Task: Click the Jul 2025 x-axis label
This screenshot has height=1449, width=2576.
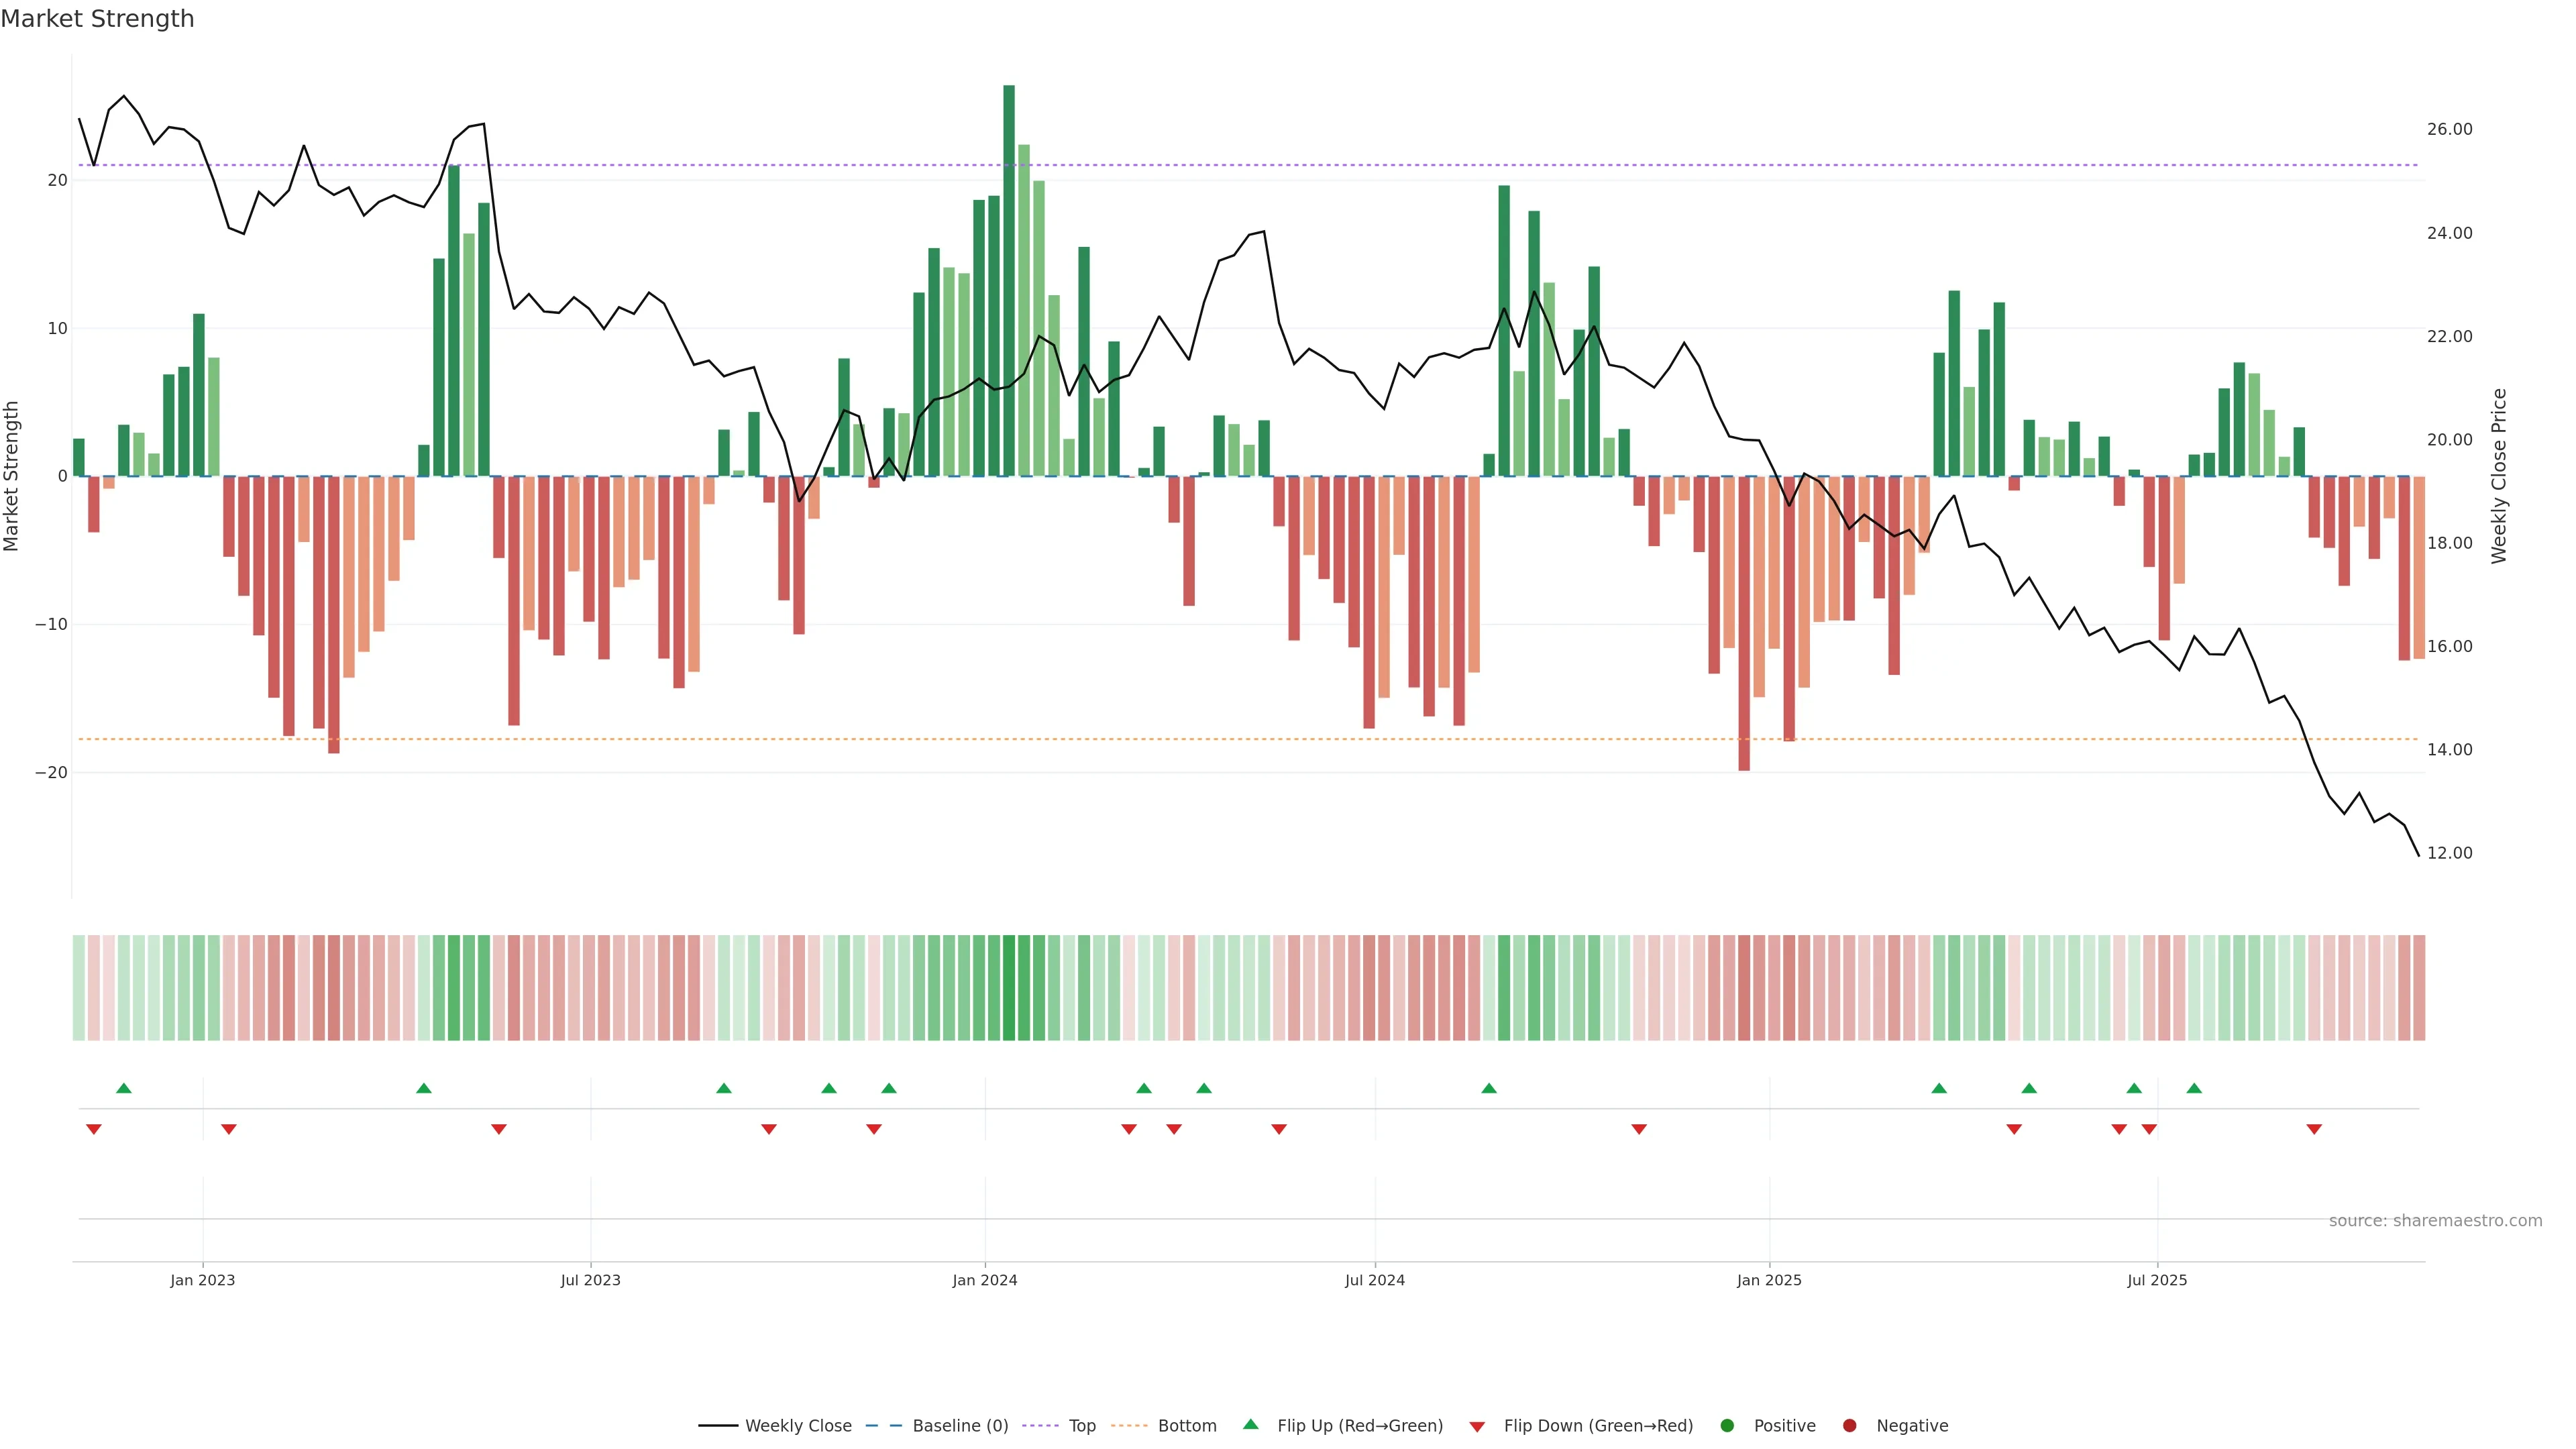Action: tap(2157, 1280)
